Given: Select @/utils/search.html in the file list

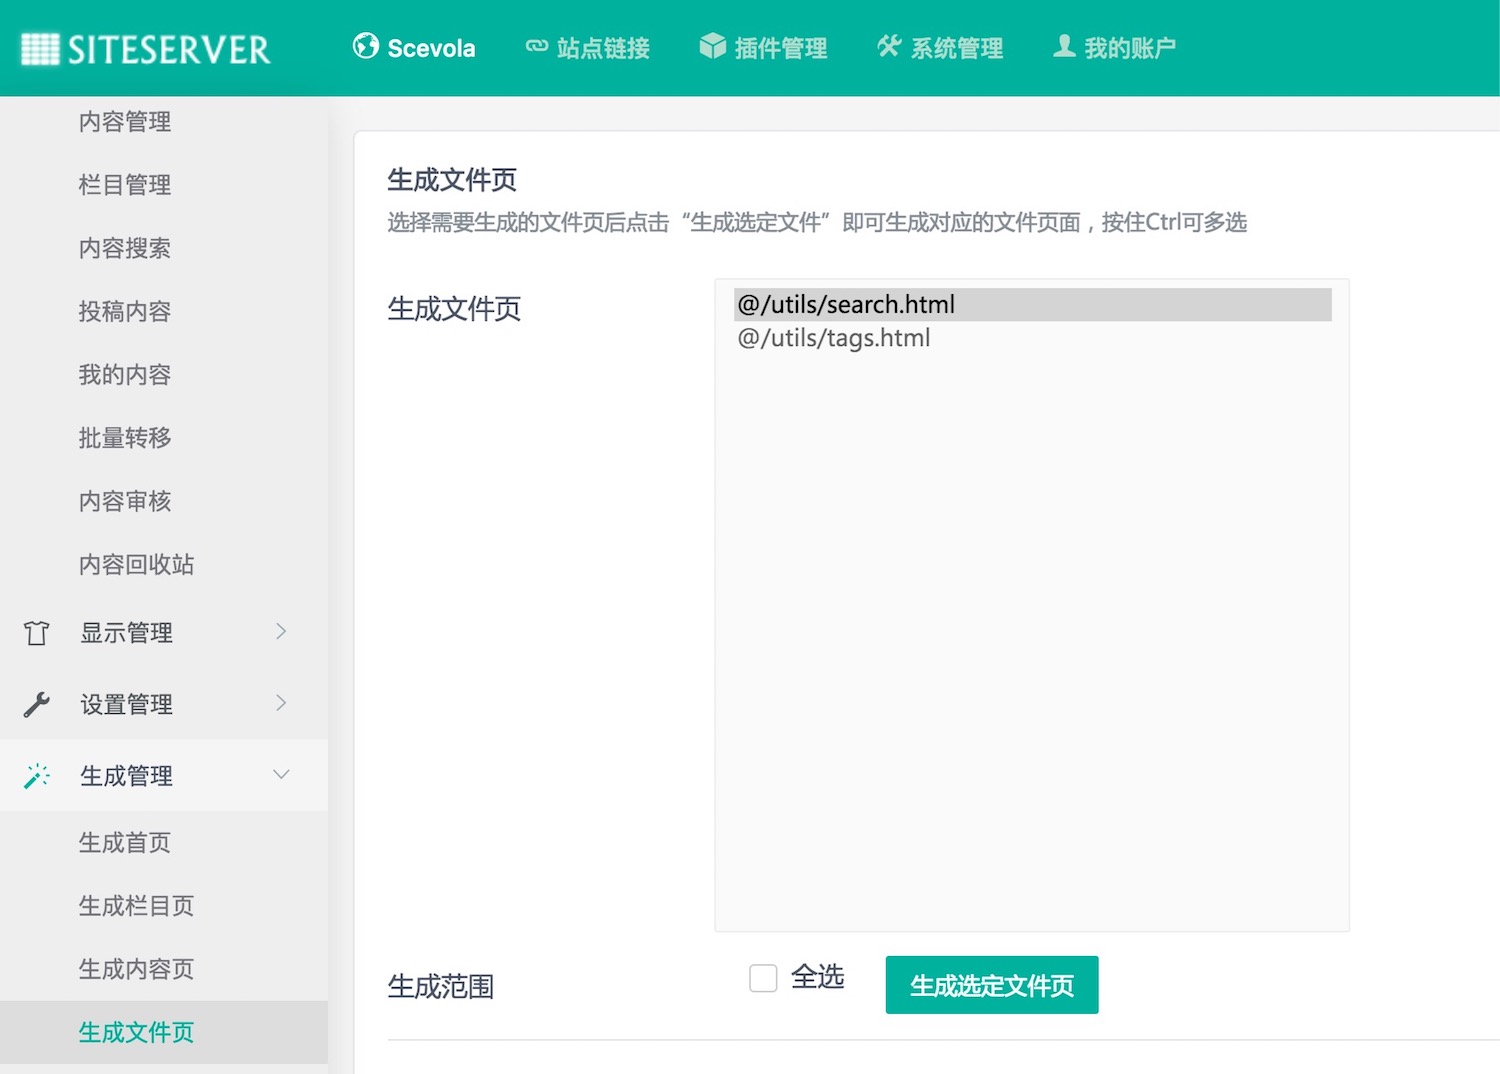Looking at the screenshot, I should coord(846,305).
